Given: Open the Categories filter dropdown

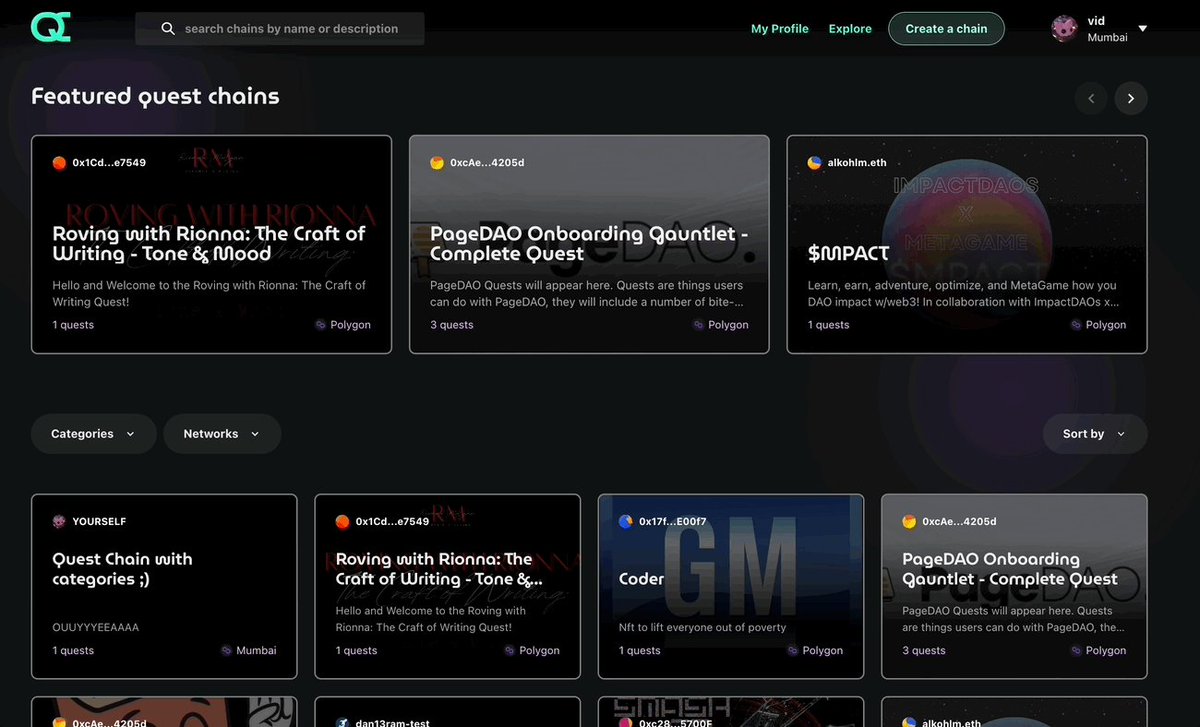Looking at the screenshot, I should pos(94,434).
